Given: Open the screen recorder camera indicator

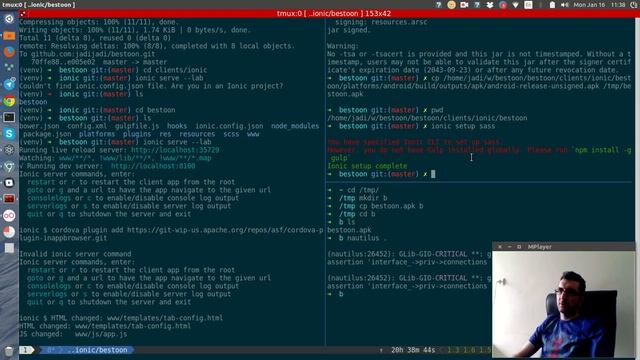Looking at the screenshot, I should coord(464,5).
